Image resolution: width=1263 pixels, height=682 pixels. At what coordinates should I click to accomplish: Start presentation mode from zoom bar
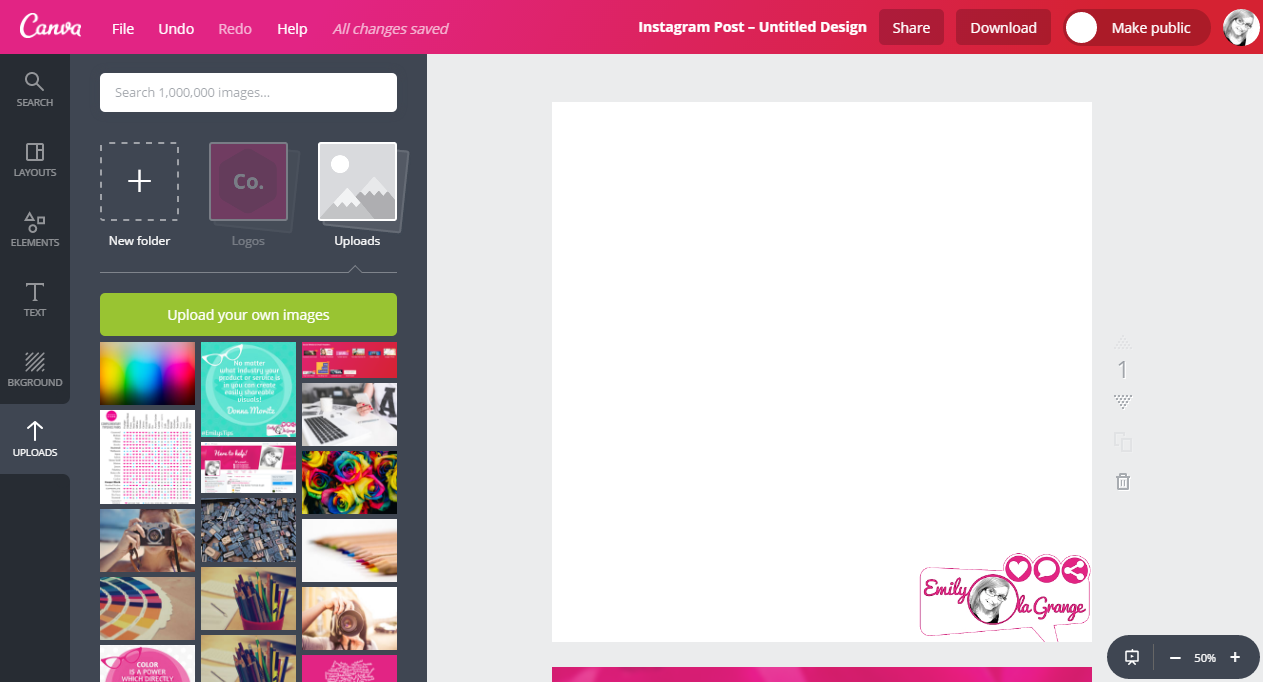pos(1132,657)
